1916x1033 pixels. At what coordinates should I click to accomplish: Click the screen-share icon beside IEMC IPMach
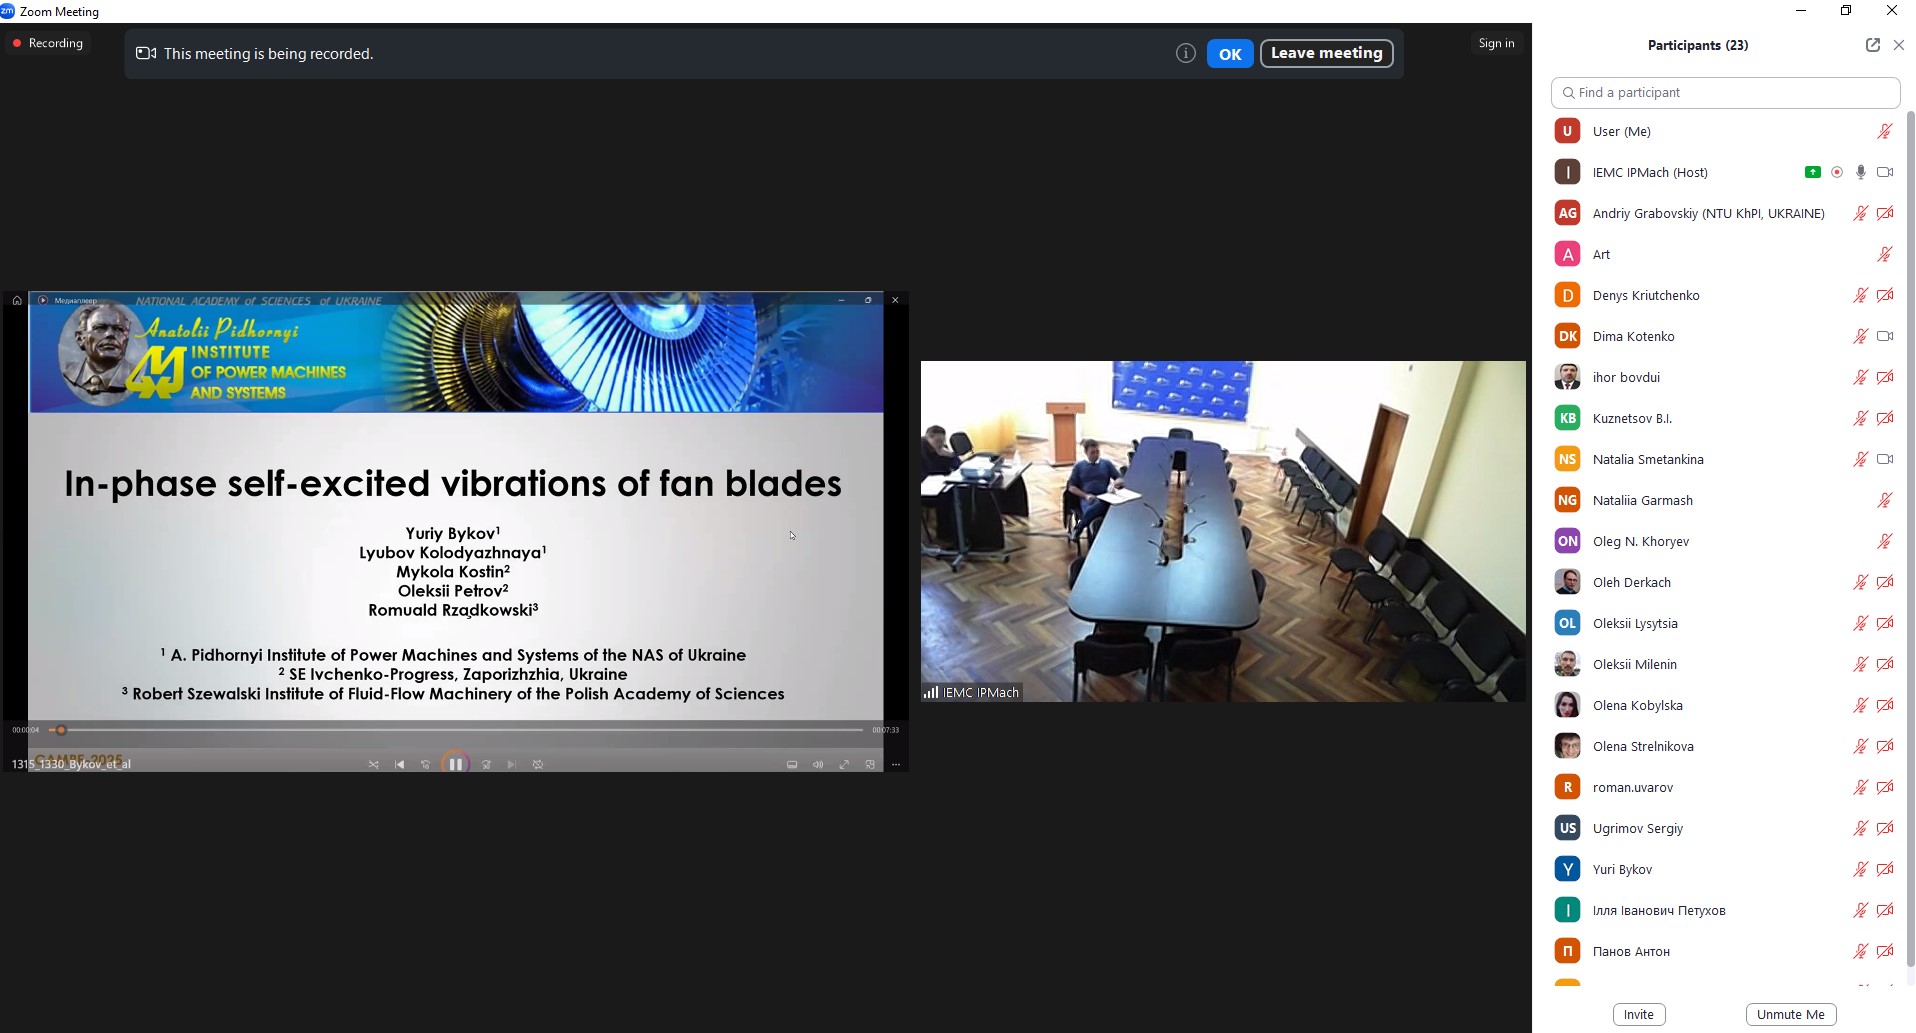pos(1812,172)
